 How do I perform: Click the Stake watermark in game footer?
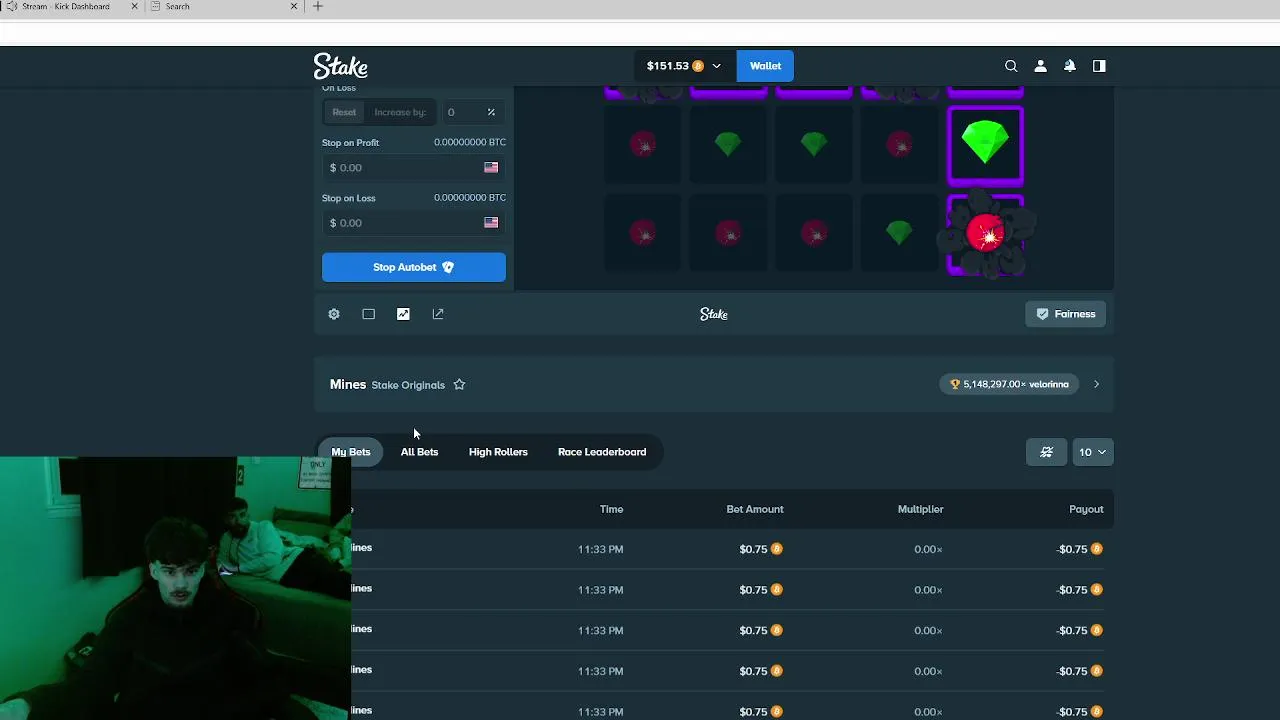pyautogui.click(x=714, y=314)
